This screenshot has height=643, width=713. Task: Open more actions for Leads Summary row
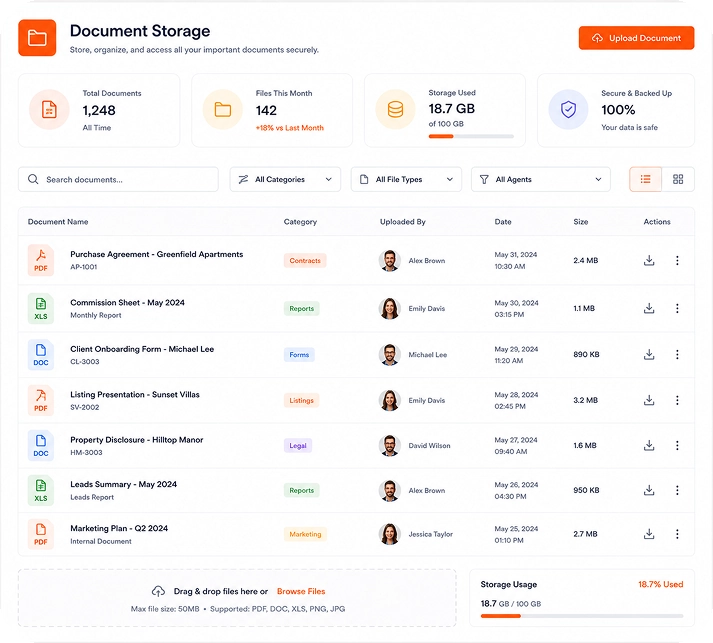(677, 490)
